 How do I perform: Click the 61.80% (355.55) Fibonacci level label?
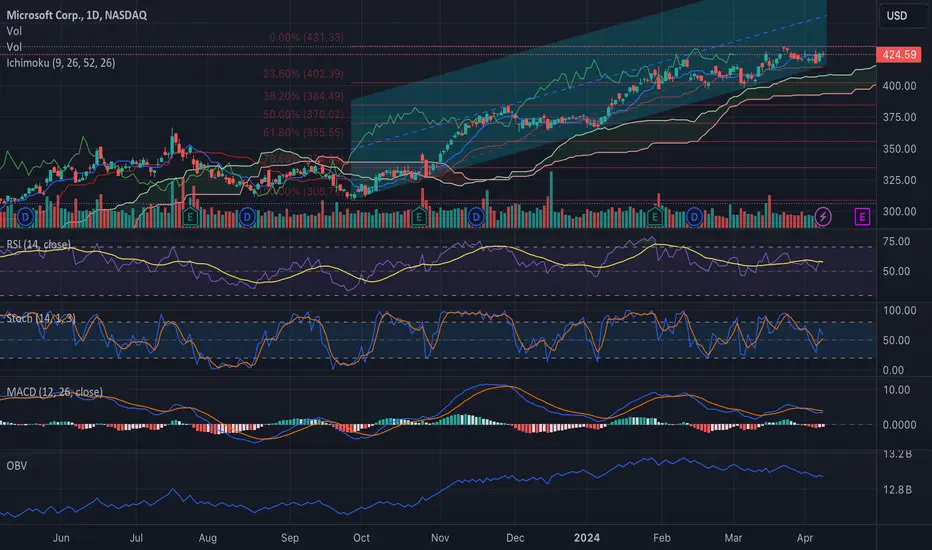[303, 133]
